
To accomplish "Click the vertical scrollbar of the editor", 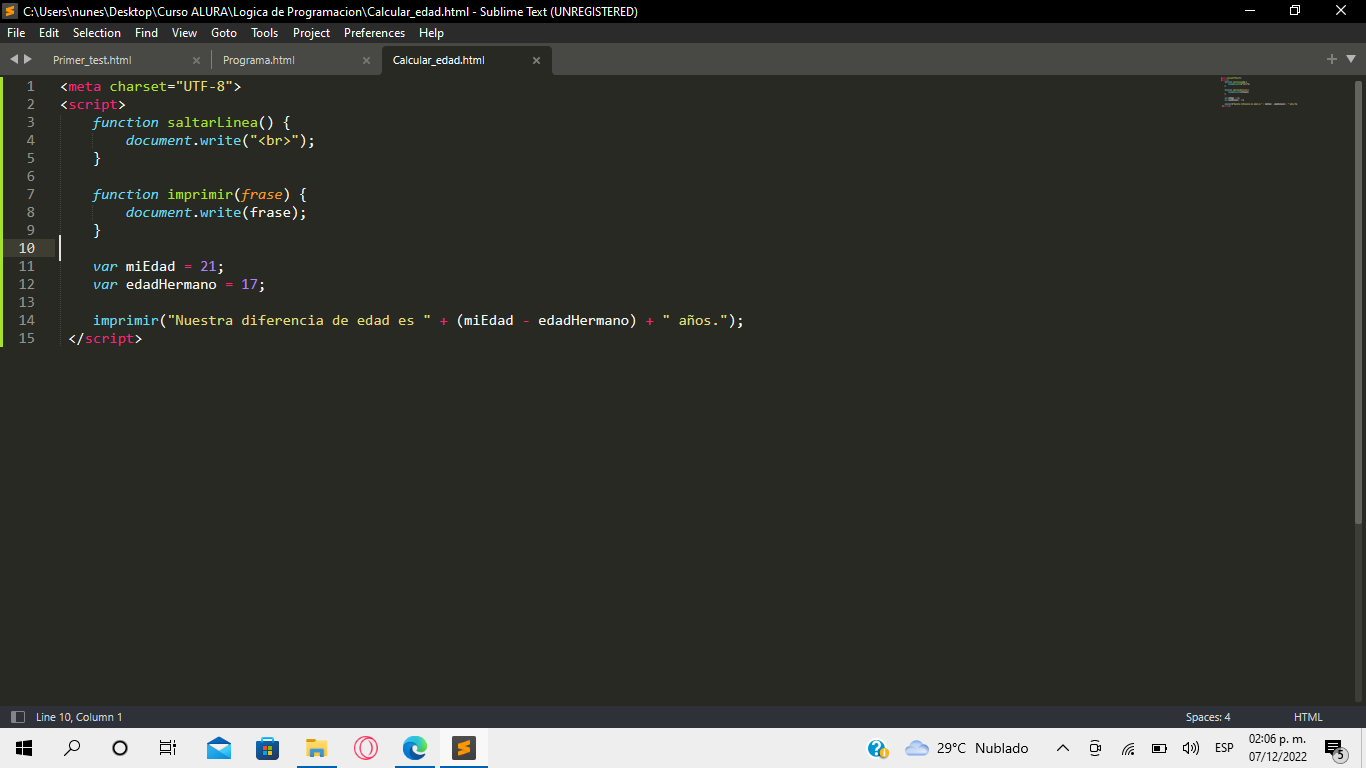I will 1358,300.
